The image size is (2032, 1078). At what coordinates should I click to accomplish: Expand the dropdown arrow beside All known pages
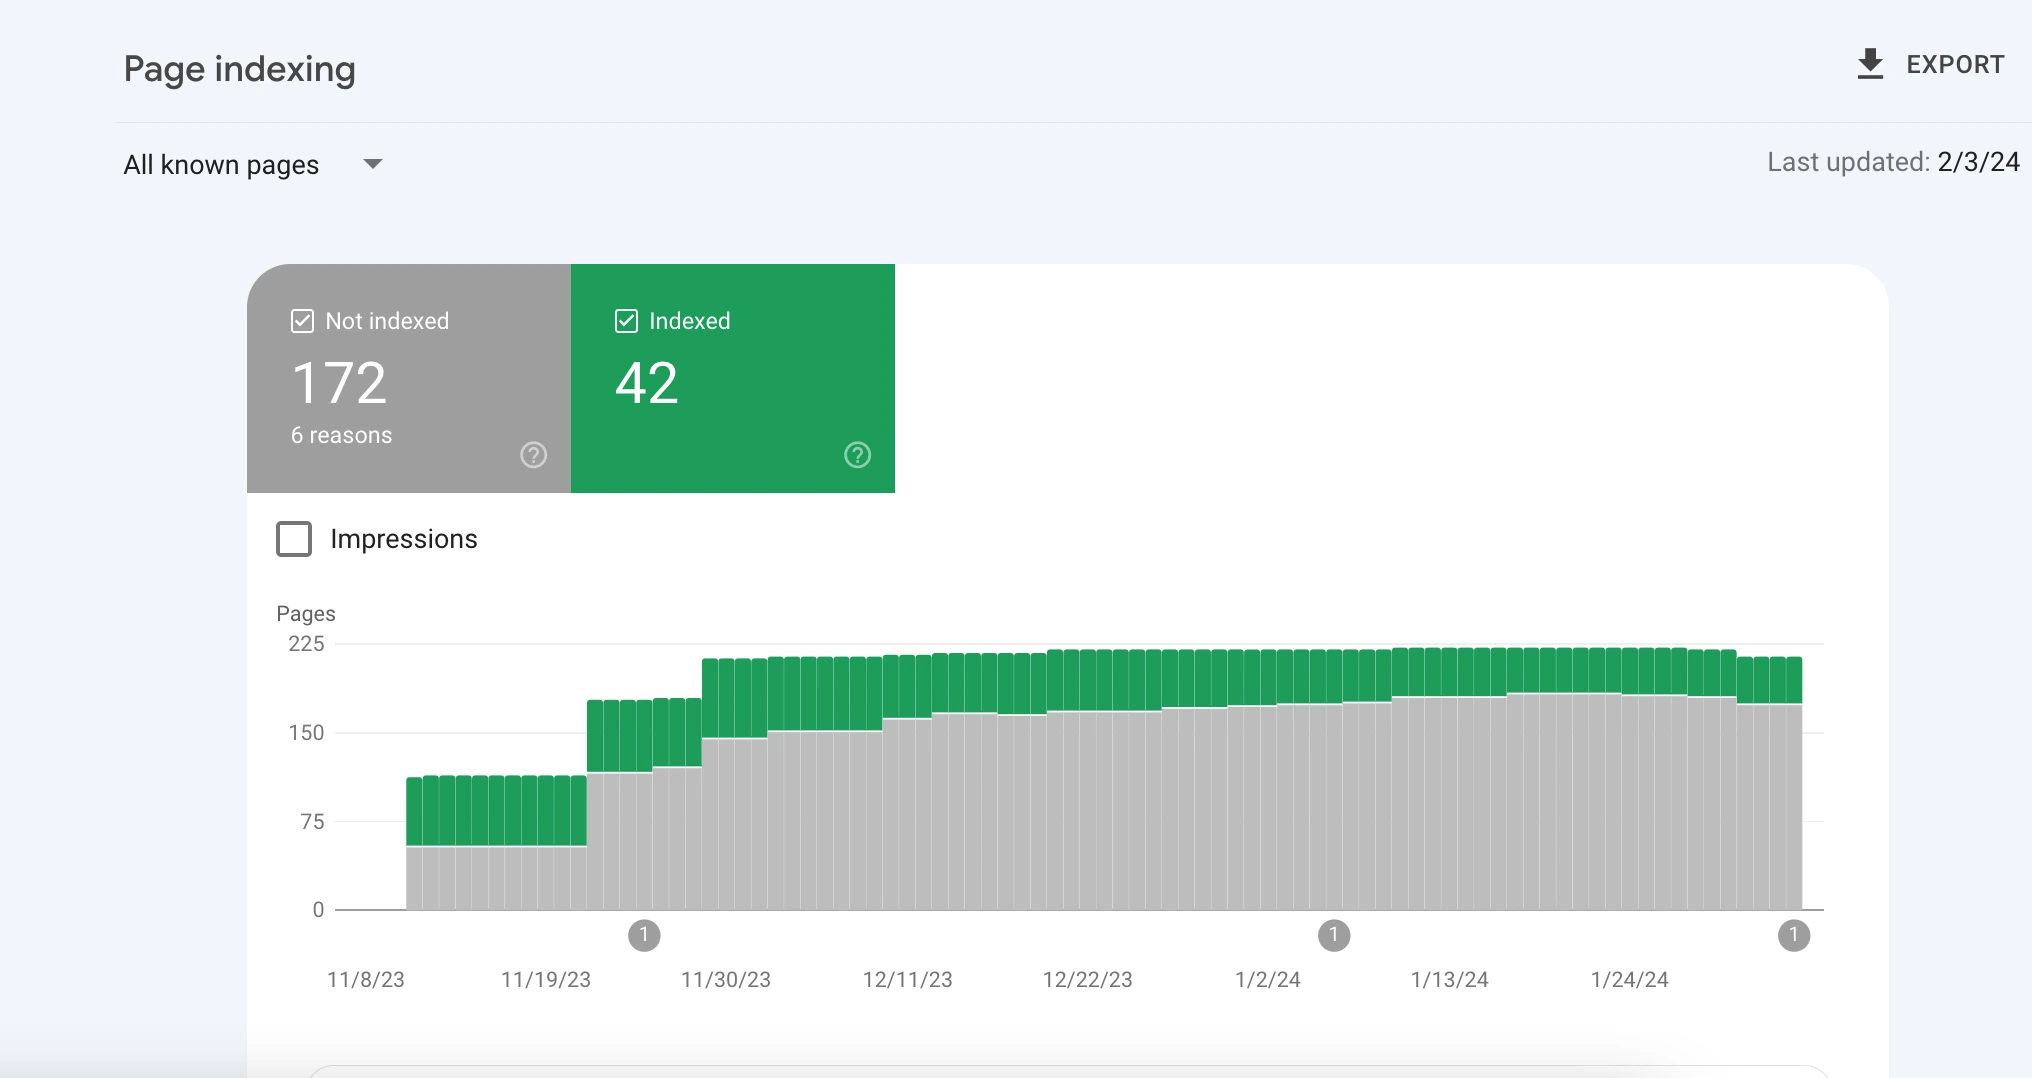point(373,164)
